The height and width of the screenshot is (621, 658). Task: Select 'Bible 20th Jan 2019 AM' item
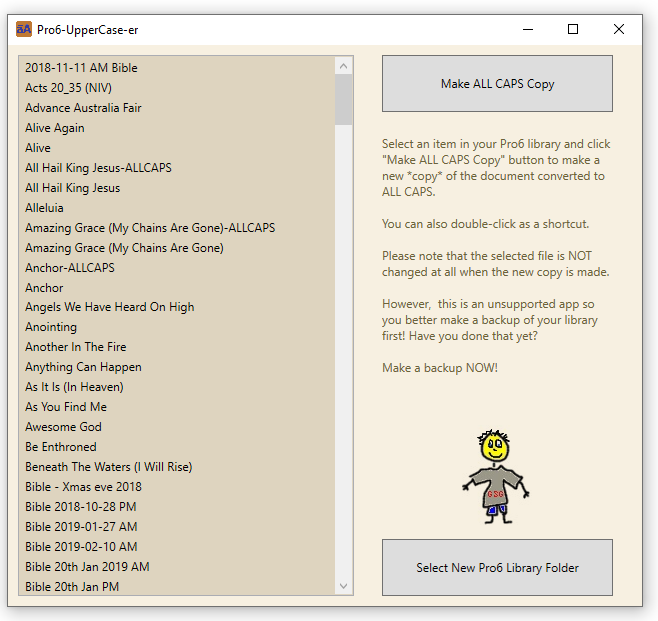177,566
